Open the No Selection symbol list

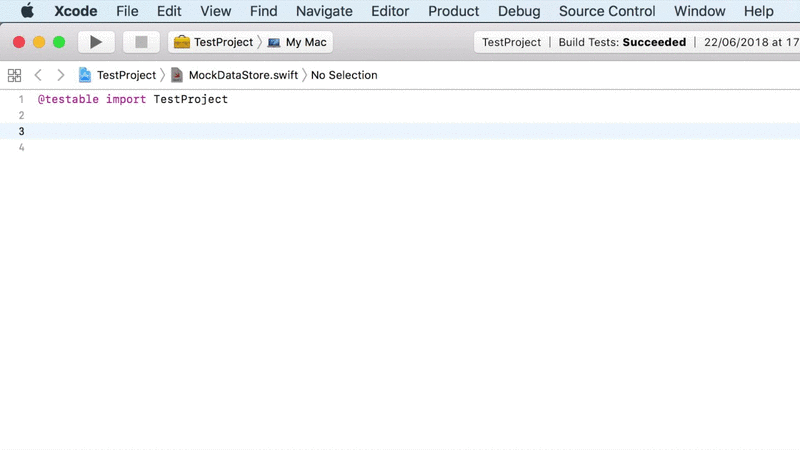[344, 75]
